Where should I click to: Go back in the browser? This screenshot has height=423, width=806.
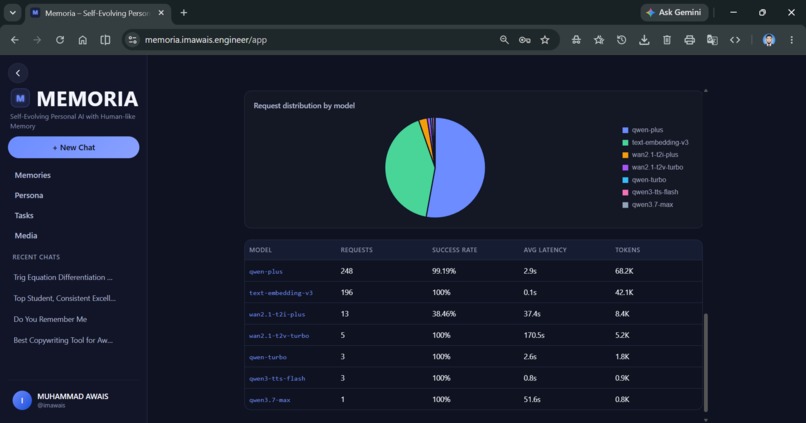(14, 40)
